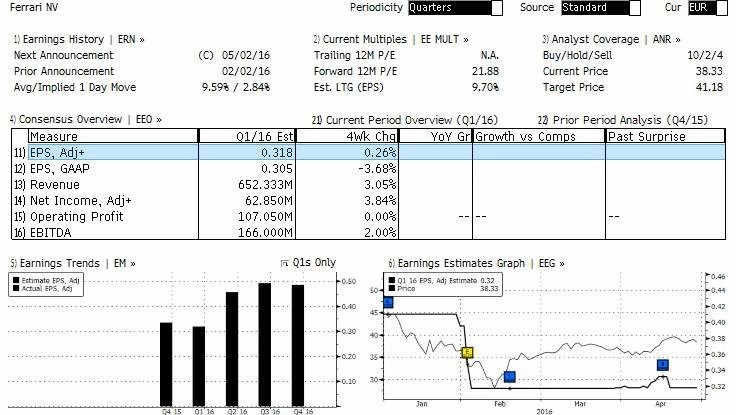The width and height of the screenshot is (736, 415).
Task: Click the Buy/Hold/Sell value 10/2/4
Action: pos(705,55)
